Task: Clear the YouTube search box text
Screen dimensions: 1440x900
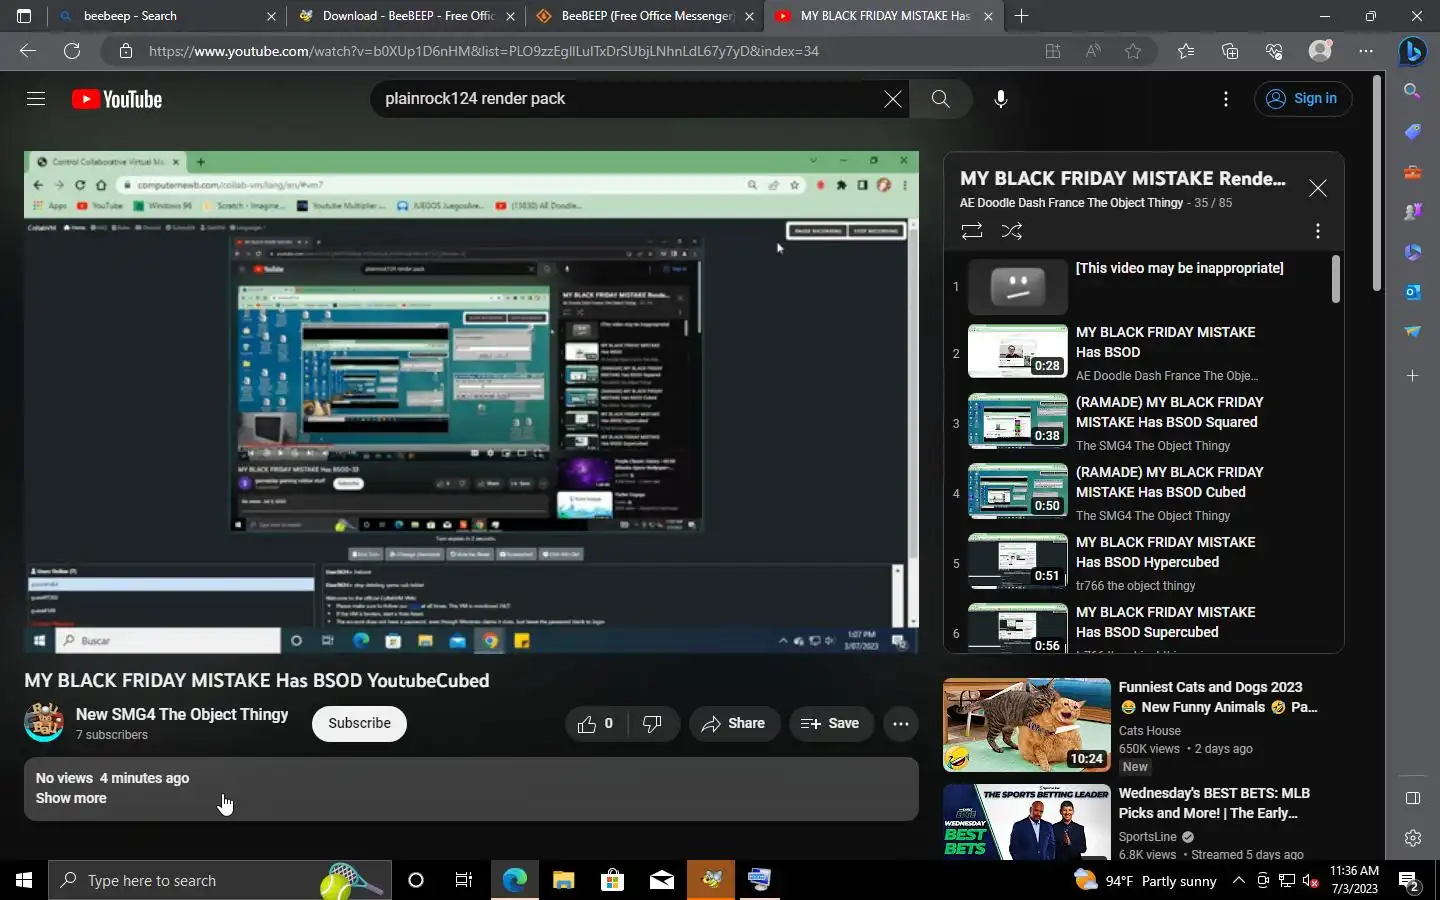Action: coord(892,99)
